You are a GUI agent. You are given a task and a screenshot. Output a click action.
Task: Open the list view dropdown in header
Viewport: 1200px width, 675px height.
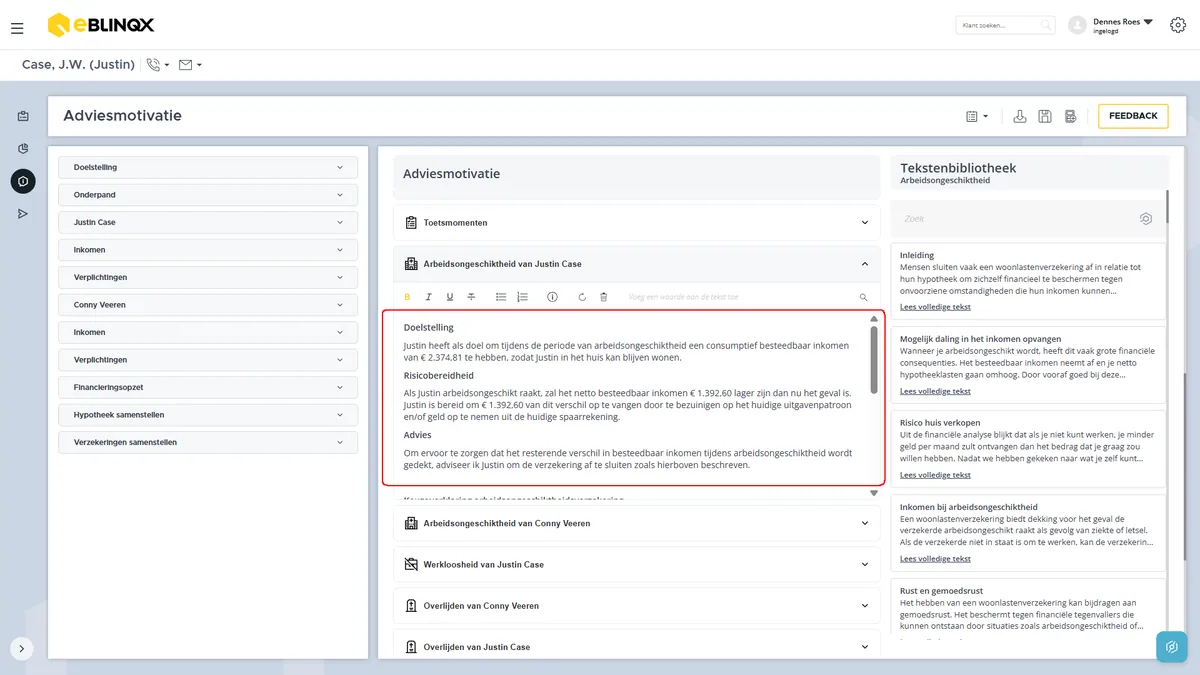click(977, 116)
